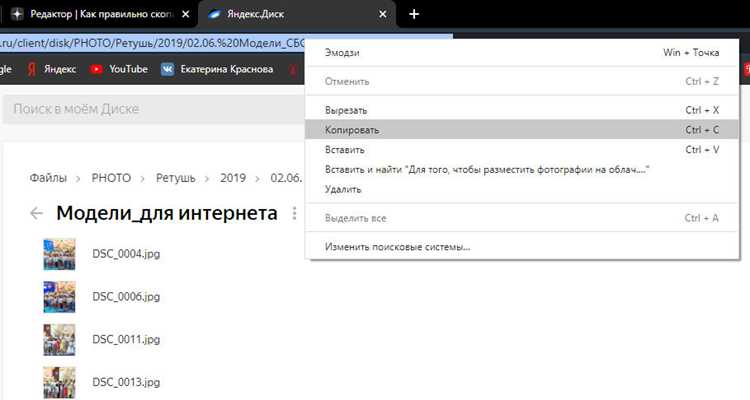Click Вставить и найти menu entry

click(522, 169)
